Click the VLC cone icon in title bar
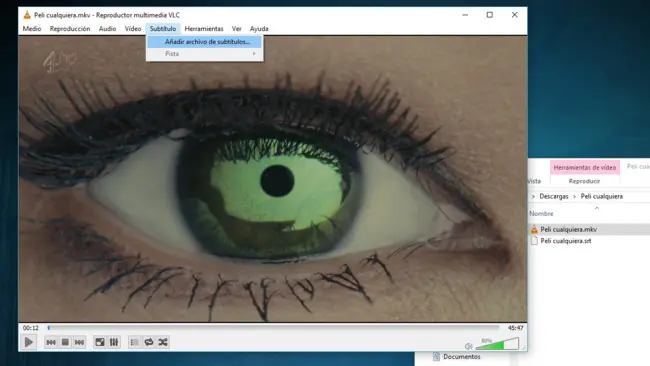Viewport: 650px width, 366px height. tap(27, 15)
